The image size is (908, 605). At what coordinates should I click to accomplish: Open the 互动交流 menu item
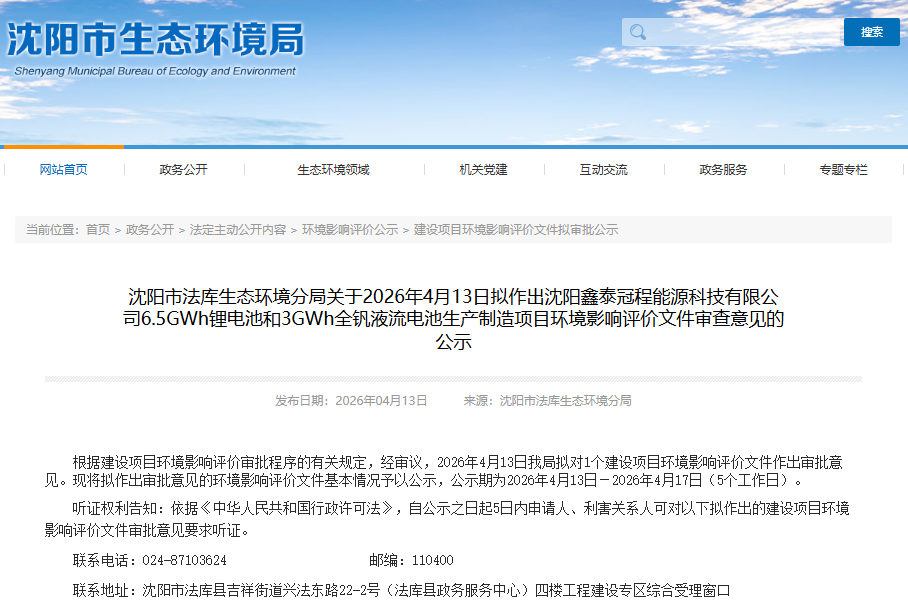tap(605, 169)
